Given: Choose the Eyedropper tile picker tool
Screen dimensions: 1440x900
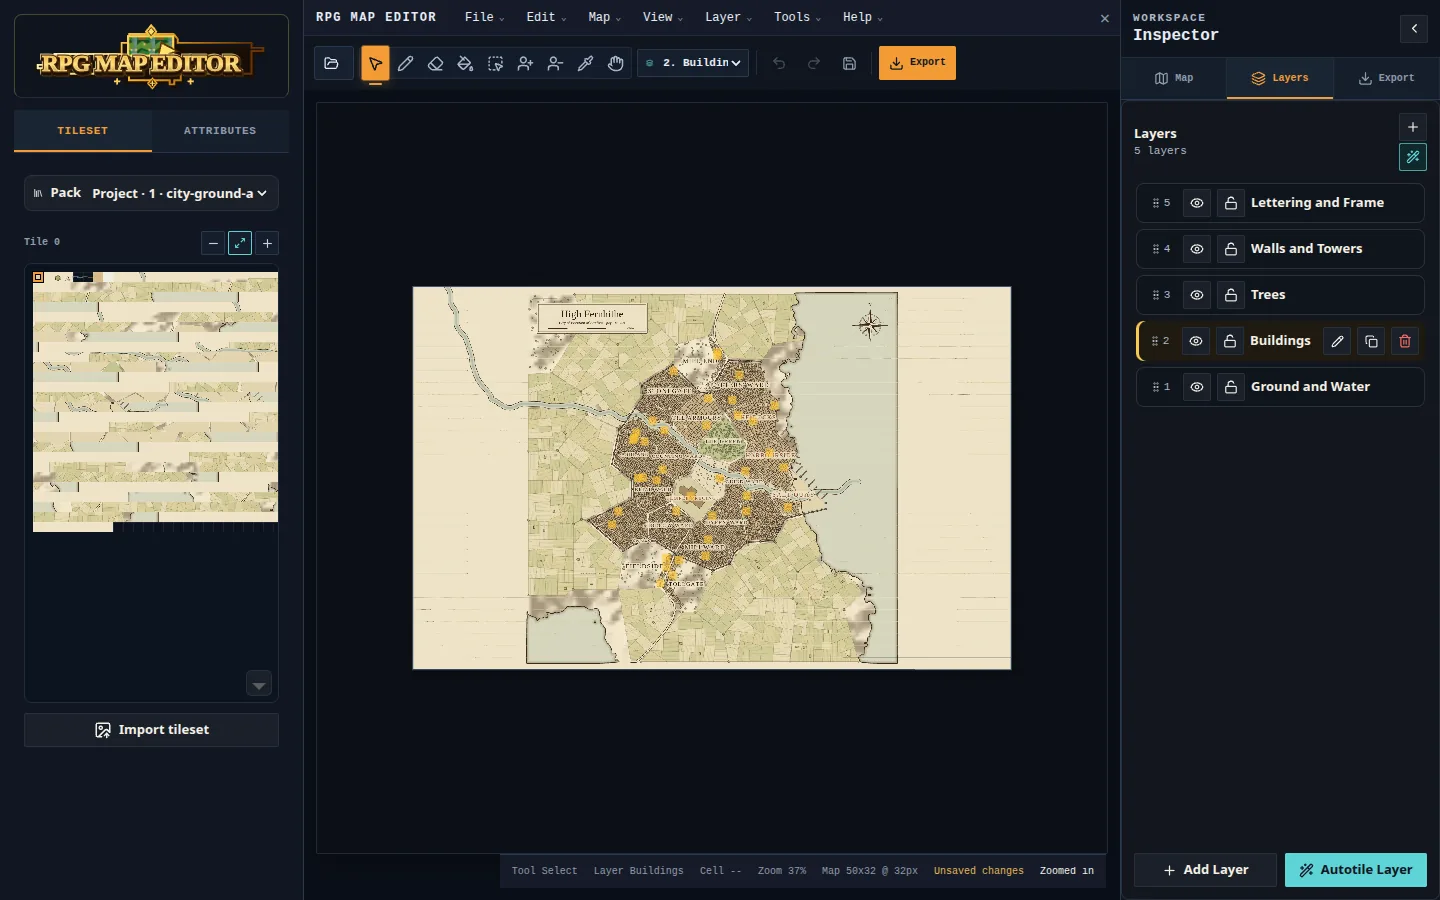Looking at the screenshot, I should pyautogui.click(x=585, y=63).
